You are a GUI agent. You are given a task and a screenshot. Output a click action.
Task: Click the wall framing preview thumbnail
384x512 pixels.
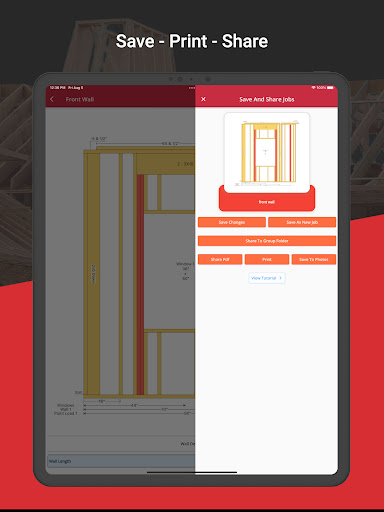(x=267, y=153)
